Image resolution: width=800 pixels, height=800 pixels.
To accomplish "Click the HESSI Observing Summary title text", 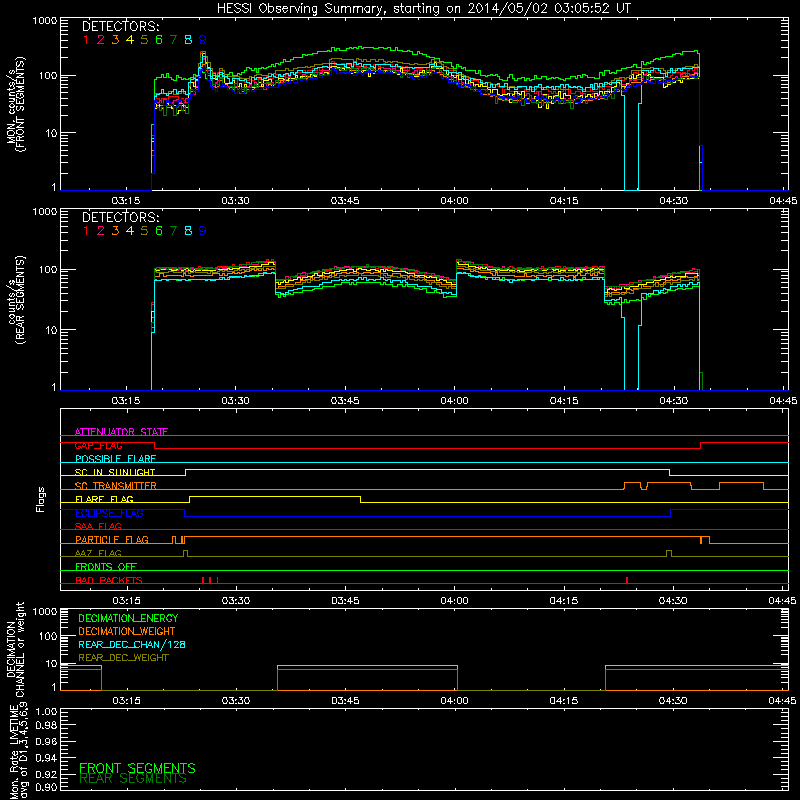I will pos(423,8).
